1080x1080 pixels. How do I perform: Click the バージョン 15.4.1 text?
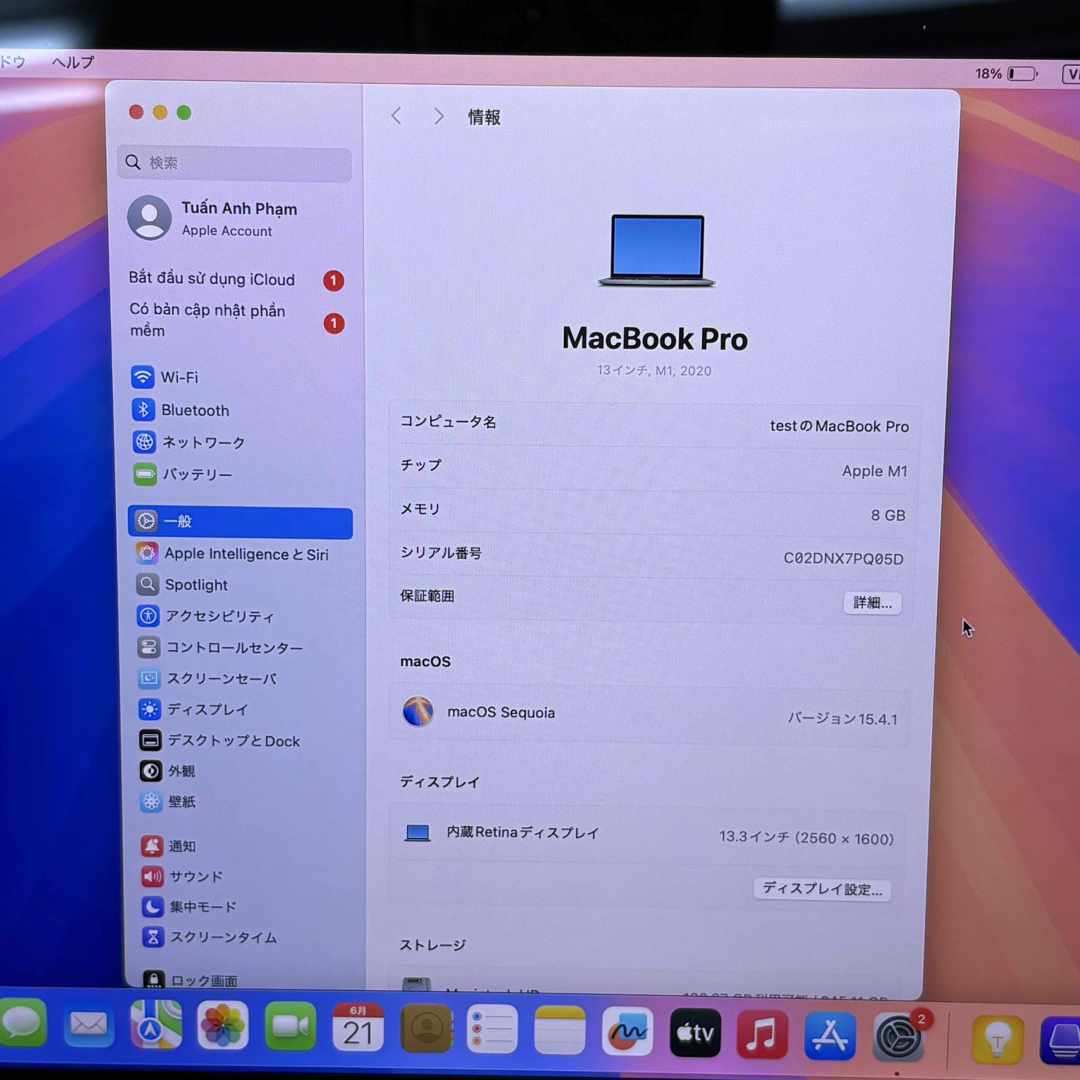pos(842,719)
